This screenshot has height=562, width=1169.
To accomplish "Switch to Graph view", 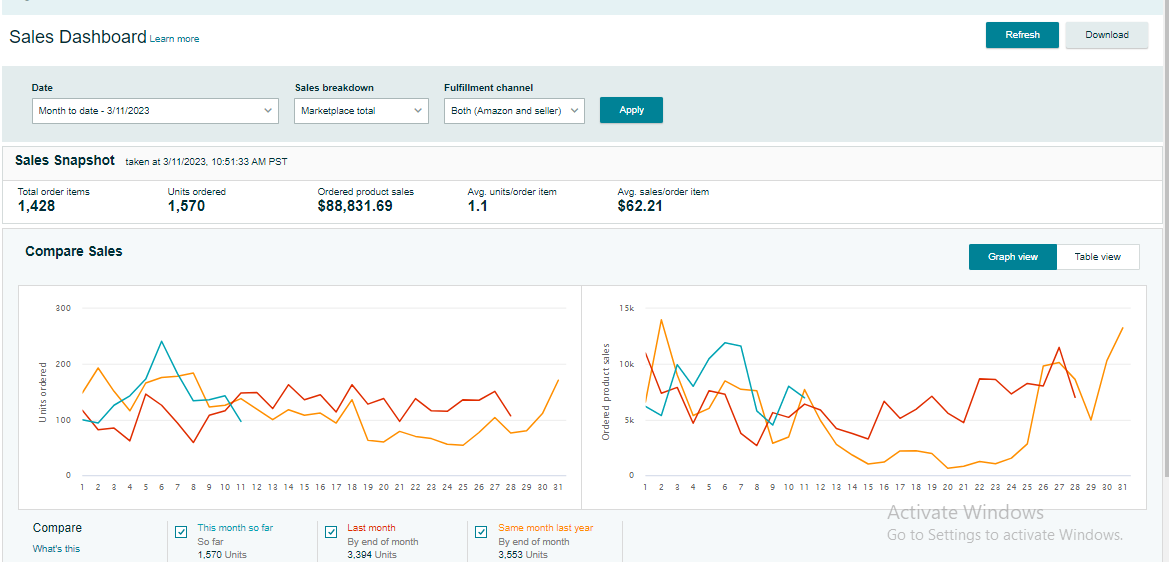I will tap(1012, 257).
